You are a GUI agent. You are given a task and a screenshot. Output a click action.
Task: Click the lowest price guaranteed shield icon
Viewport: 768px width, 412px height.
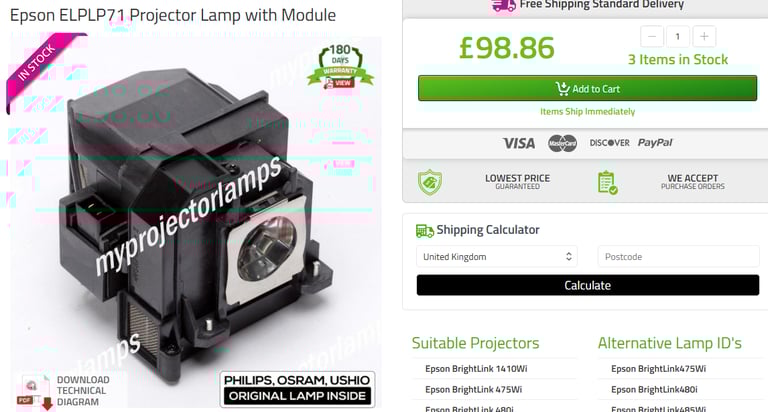[430, 182]
